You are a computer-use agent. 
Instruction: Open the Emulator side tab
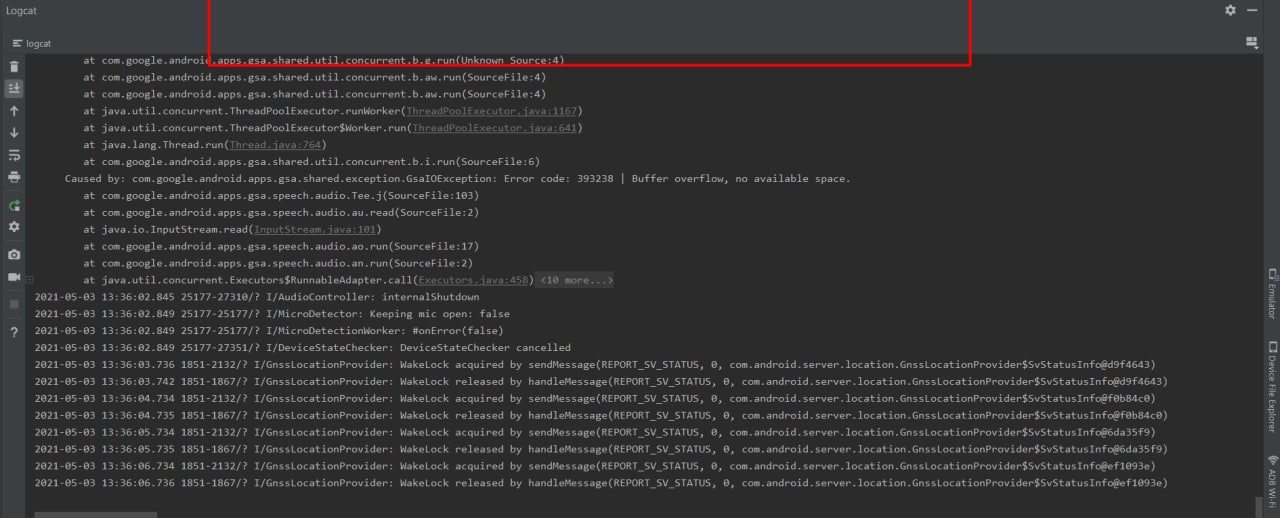[x=1272, y=293]
